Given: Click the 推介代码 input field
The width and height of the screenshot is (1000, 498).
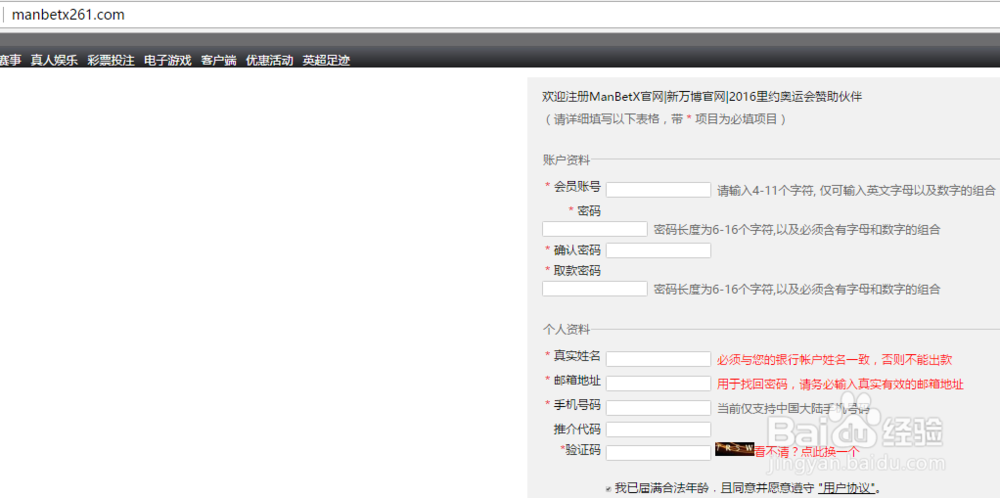Looking at the screenshot, I should (x=658, y=429).
